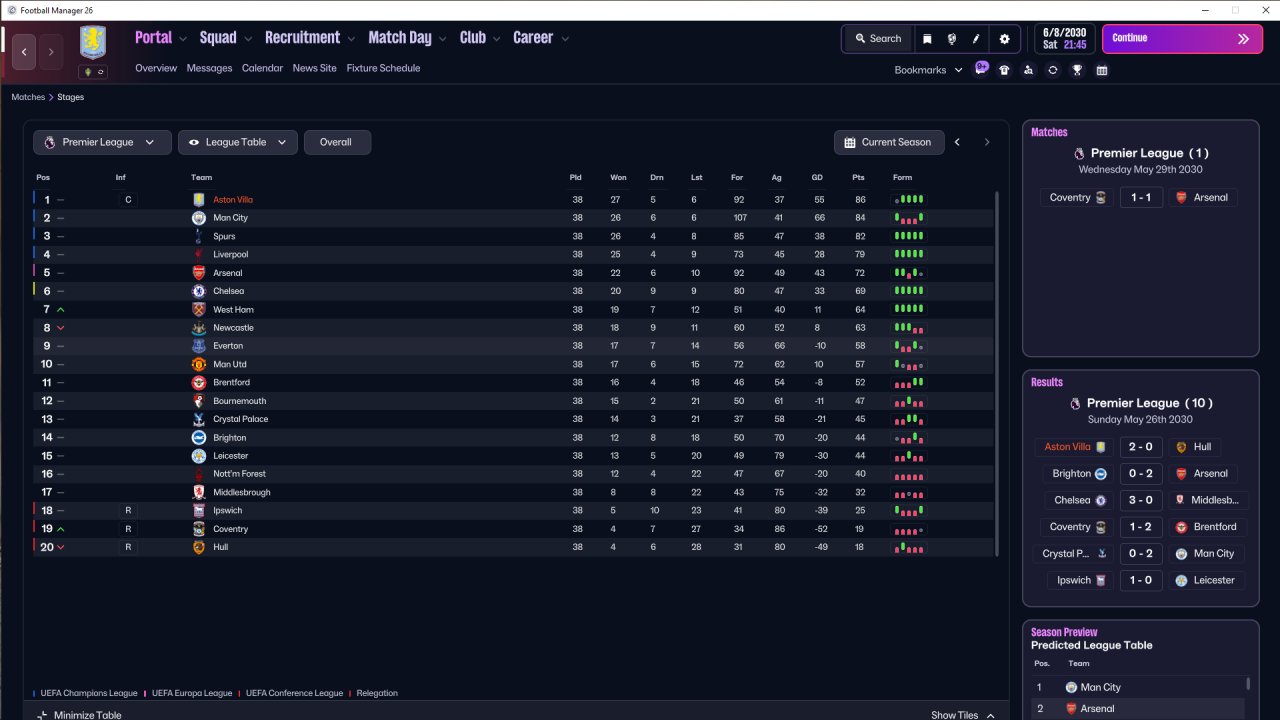Expand the Portal menu chevron
Screen dimensions: 1280x720
pyautogui.click(x=183, y=39)
